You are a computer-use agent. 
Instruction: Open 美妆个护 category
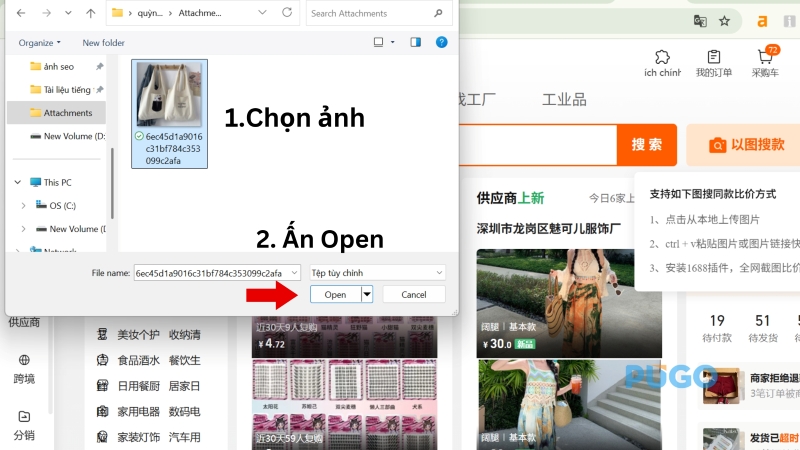(138, 335)
